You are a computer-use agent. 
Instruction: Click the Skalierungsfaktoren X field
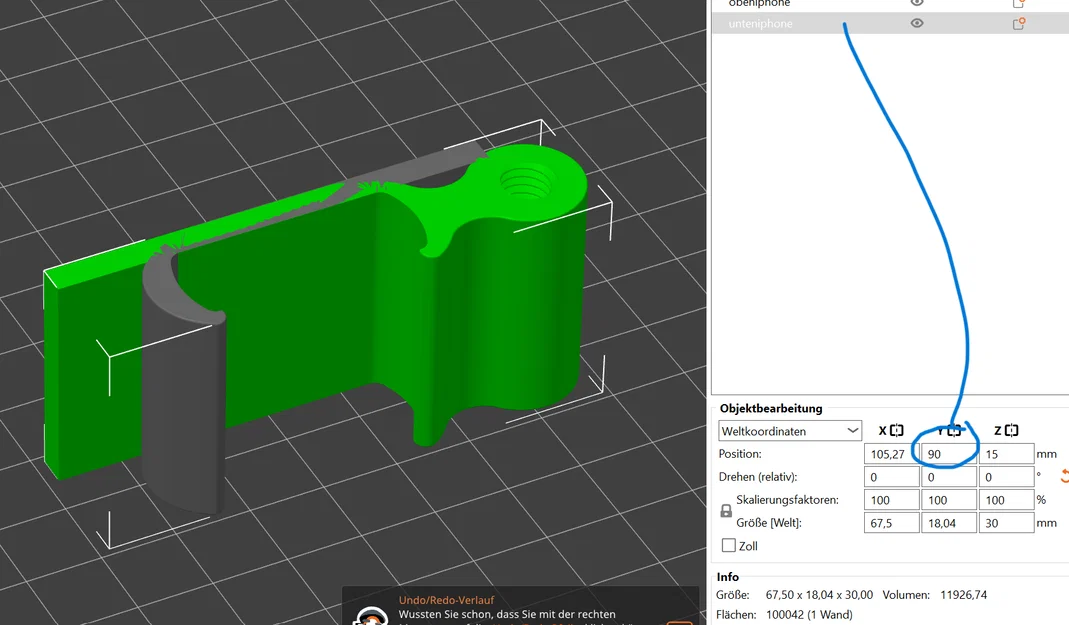pos(892,500)
